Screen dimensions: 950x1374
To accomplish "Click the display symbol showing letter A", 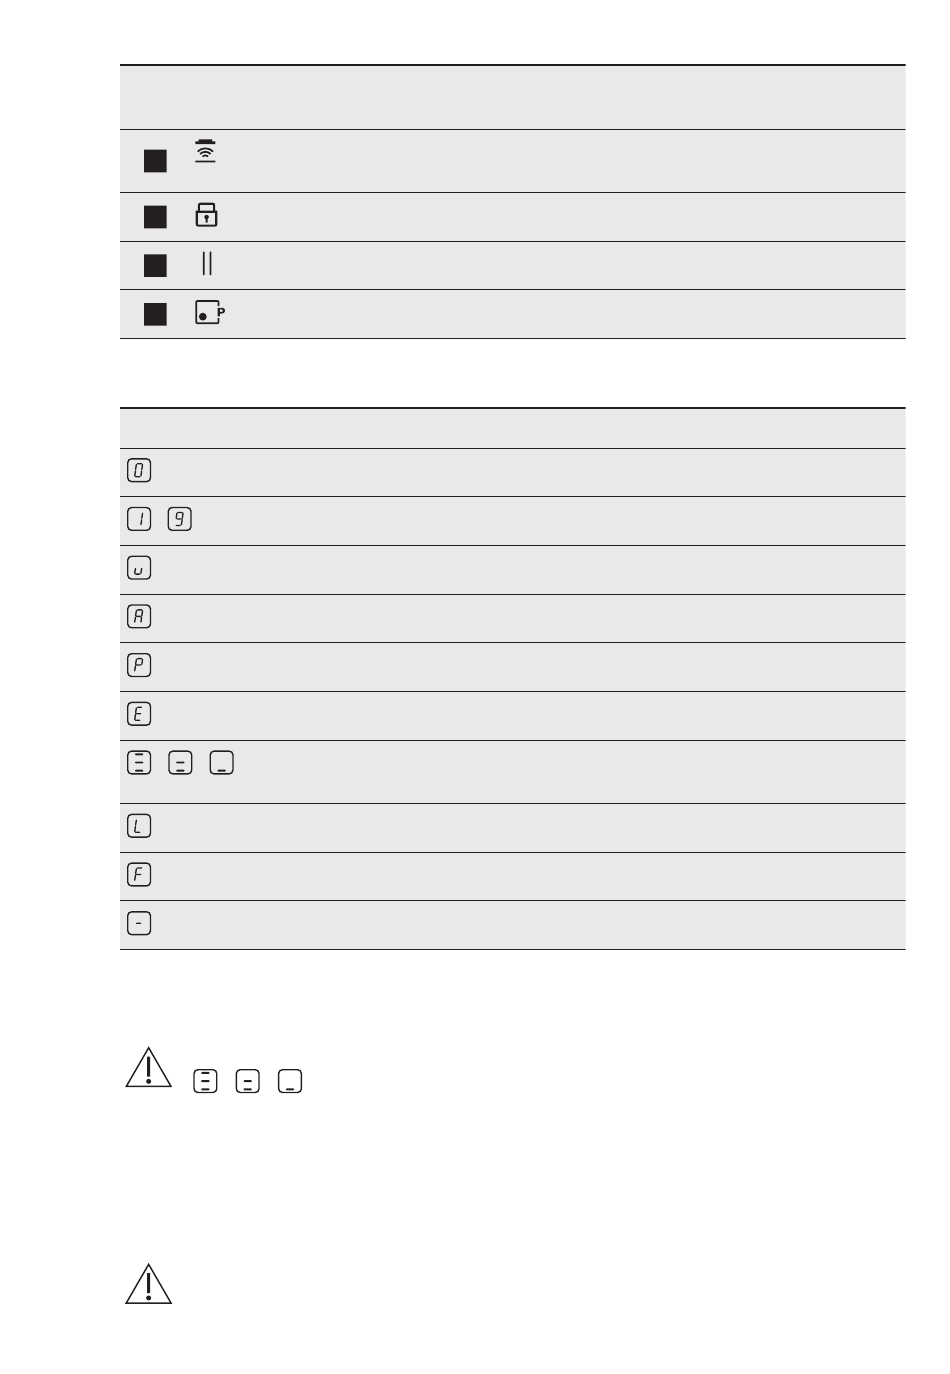I will [x=139, y=616].
